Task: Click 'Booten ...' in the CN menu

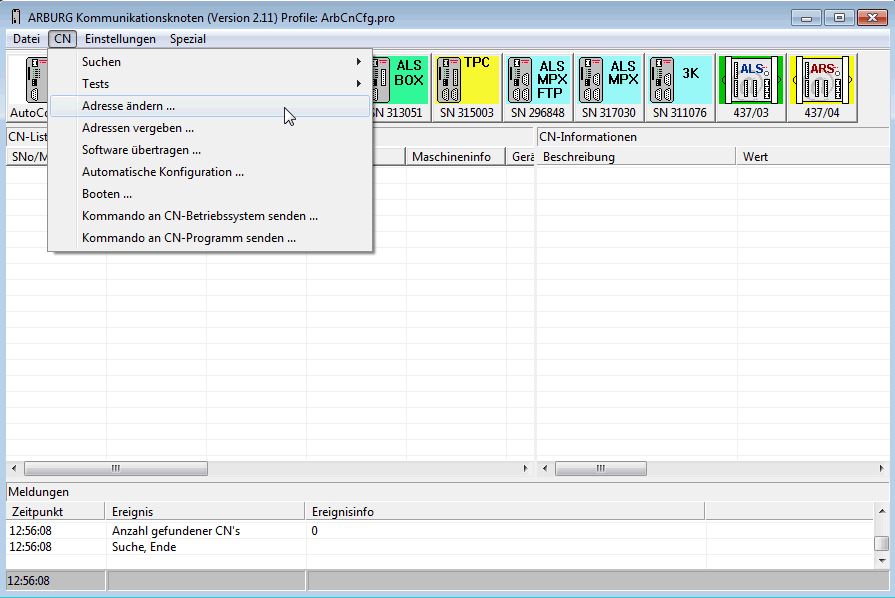Action: click(106, 194)
